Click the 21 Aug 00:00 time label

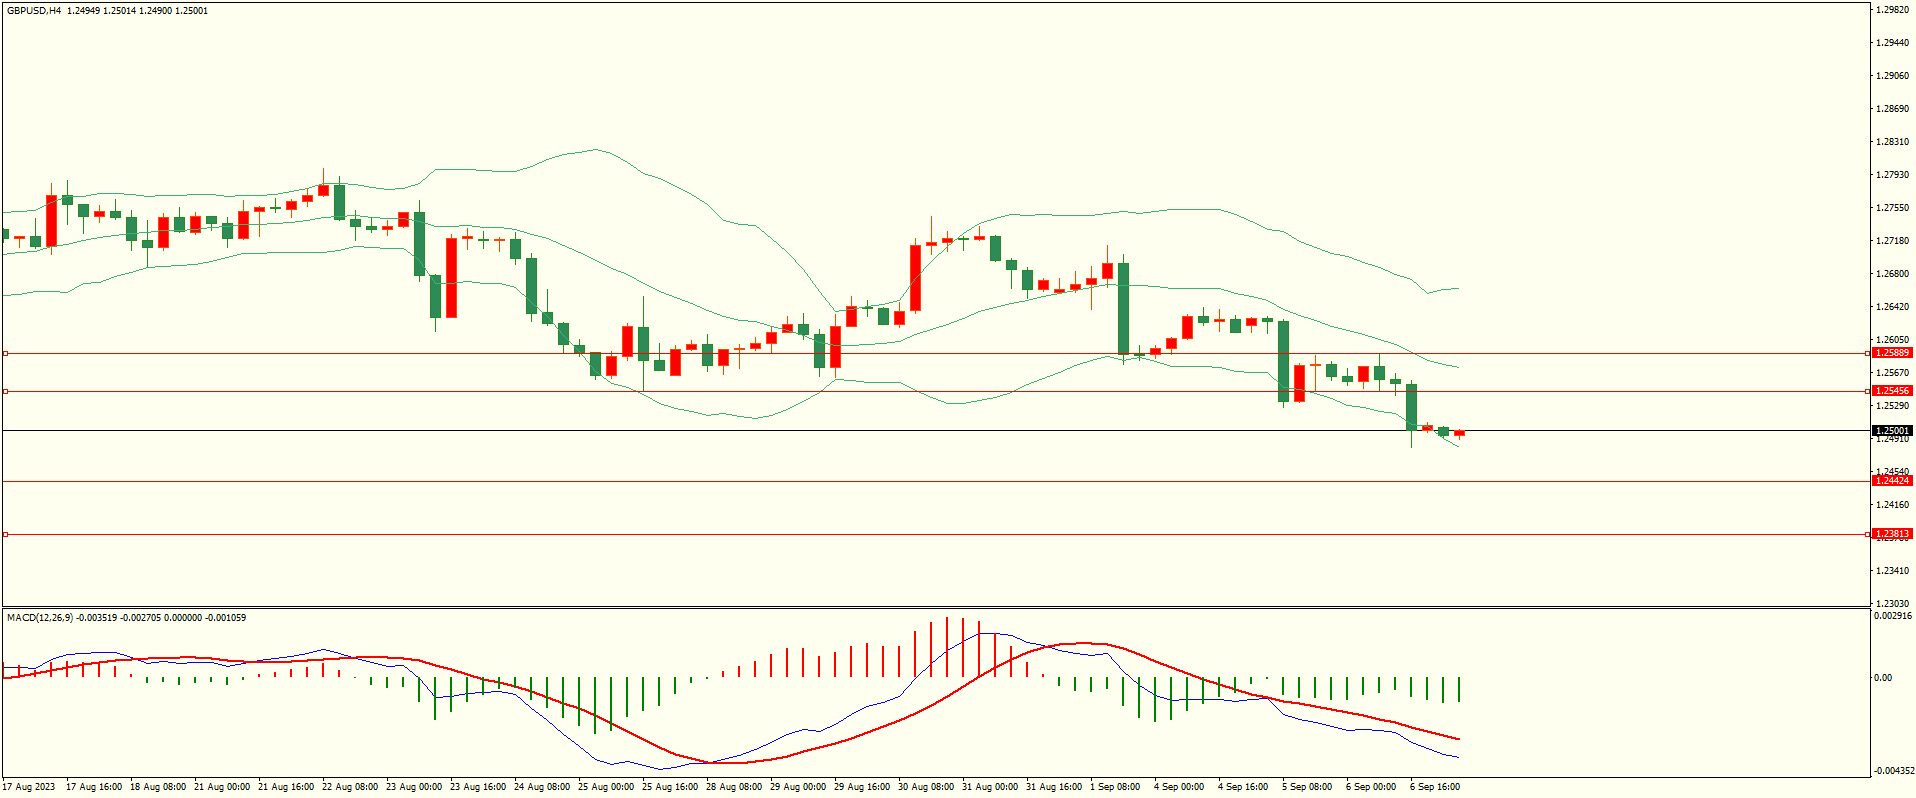pos(222,786)
